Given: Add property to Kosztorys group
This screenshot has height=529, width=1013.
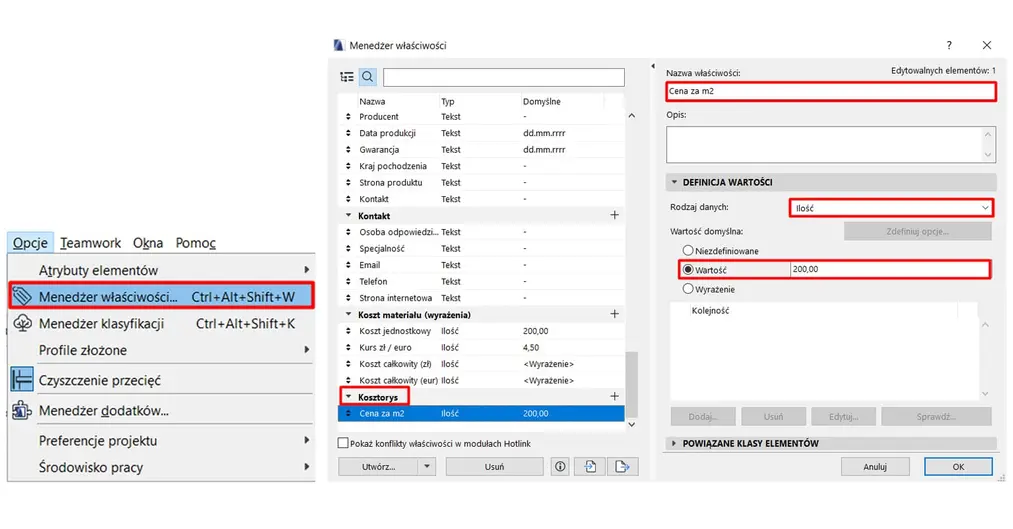Looking at the screenshot, I should [614, 396].
